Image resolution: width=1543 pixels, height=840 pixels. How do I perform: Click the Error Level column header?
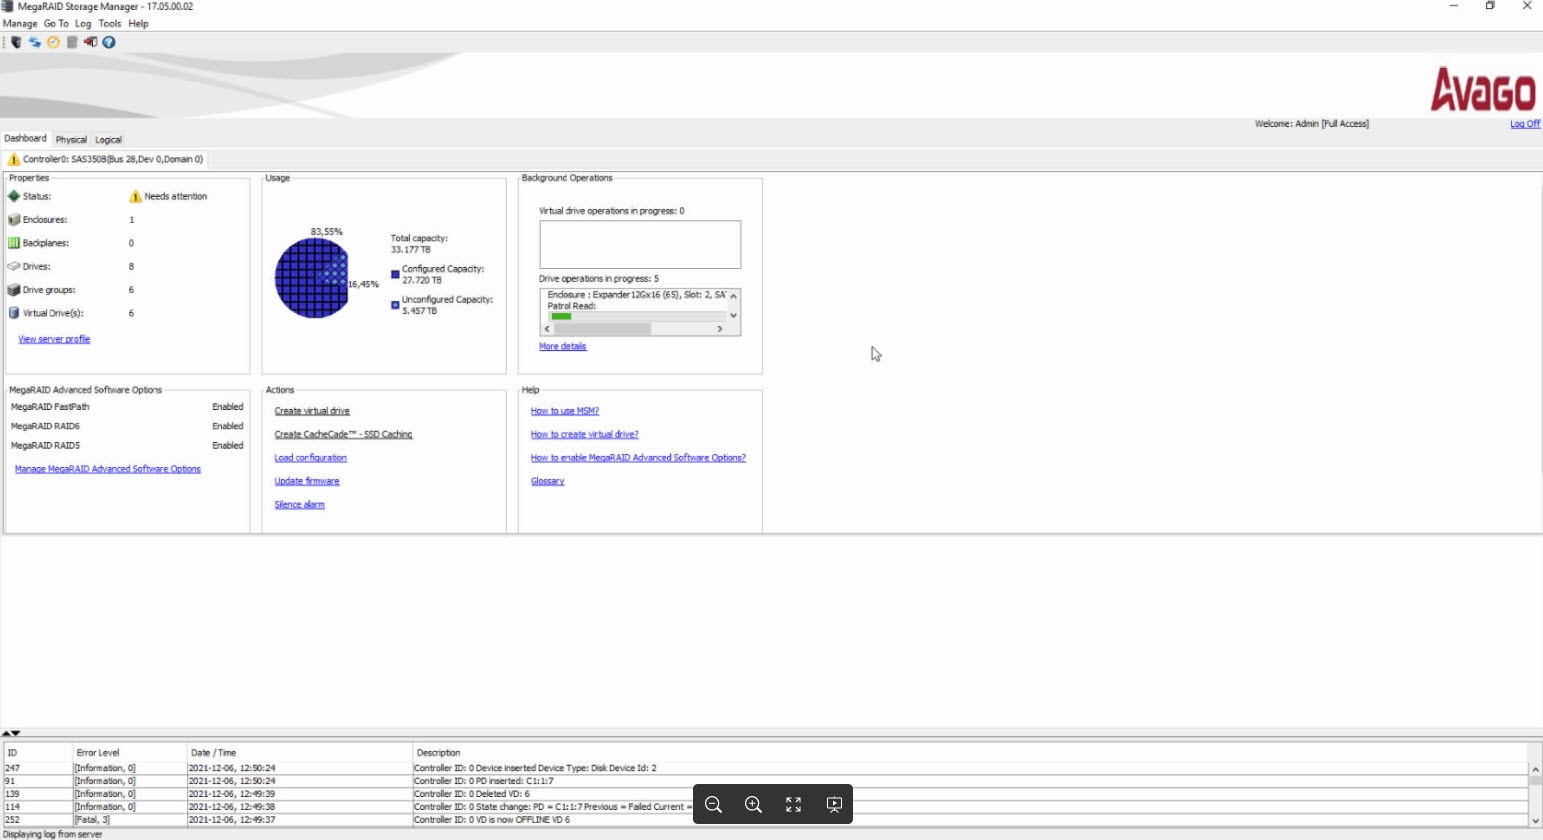[98, 753]
